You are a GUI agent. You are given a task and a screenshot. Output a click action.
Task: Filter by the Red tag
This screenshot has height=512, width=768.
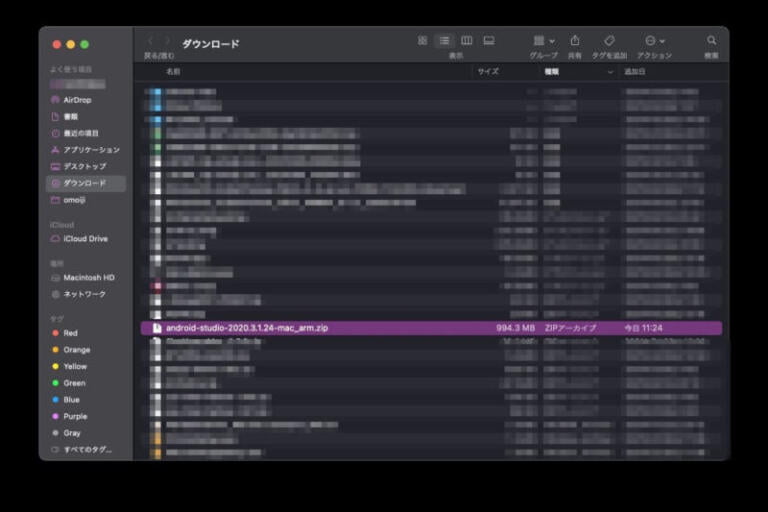coord(70,333)
